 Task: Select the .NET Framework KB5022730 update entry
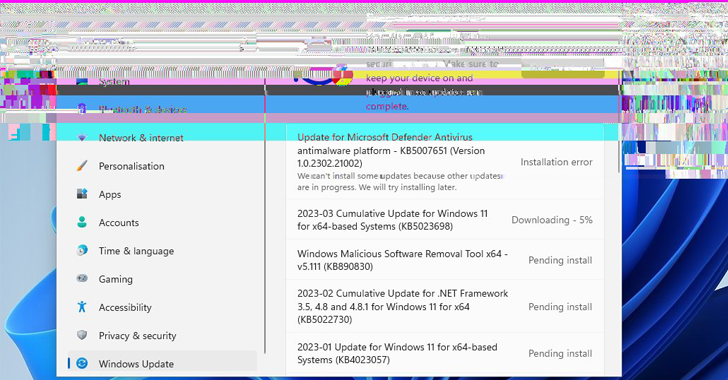[445, 307]
